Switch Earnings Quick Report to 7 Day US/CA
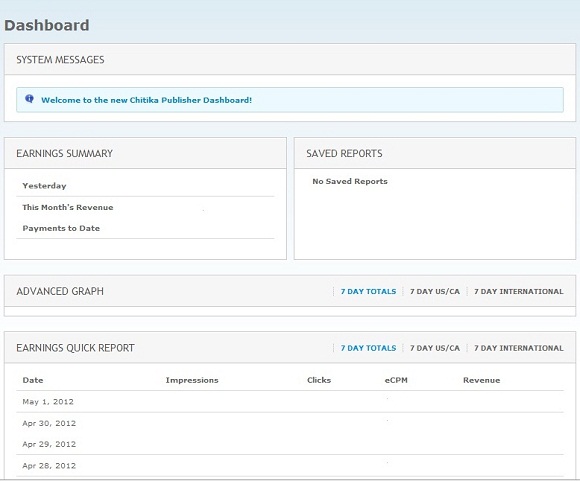This screenshot has width=580, height=481. [x=435, y=348]
